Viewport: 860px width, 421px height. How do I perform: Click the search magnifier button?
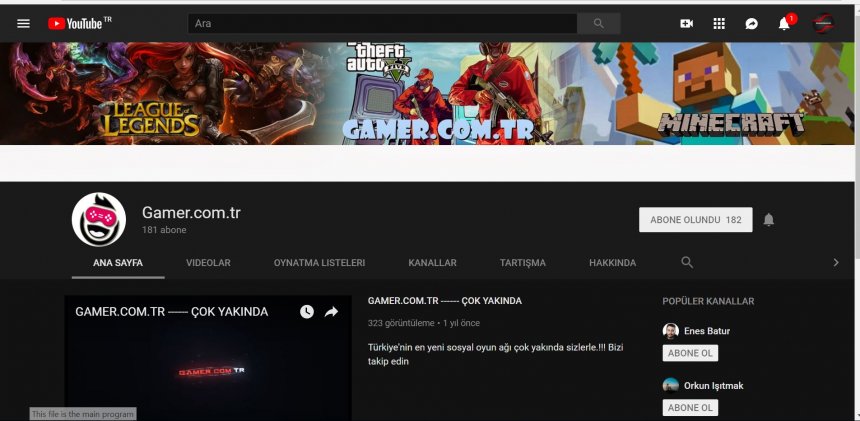[598, 24]
